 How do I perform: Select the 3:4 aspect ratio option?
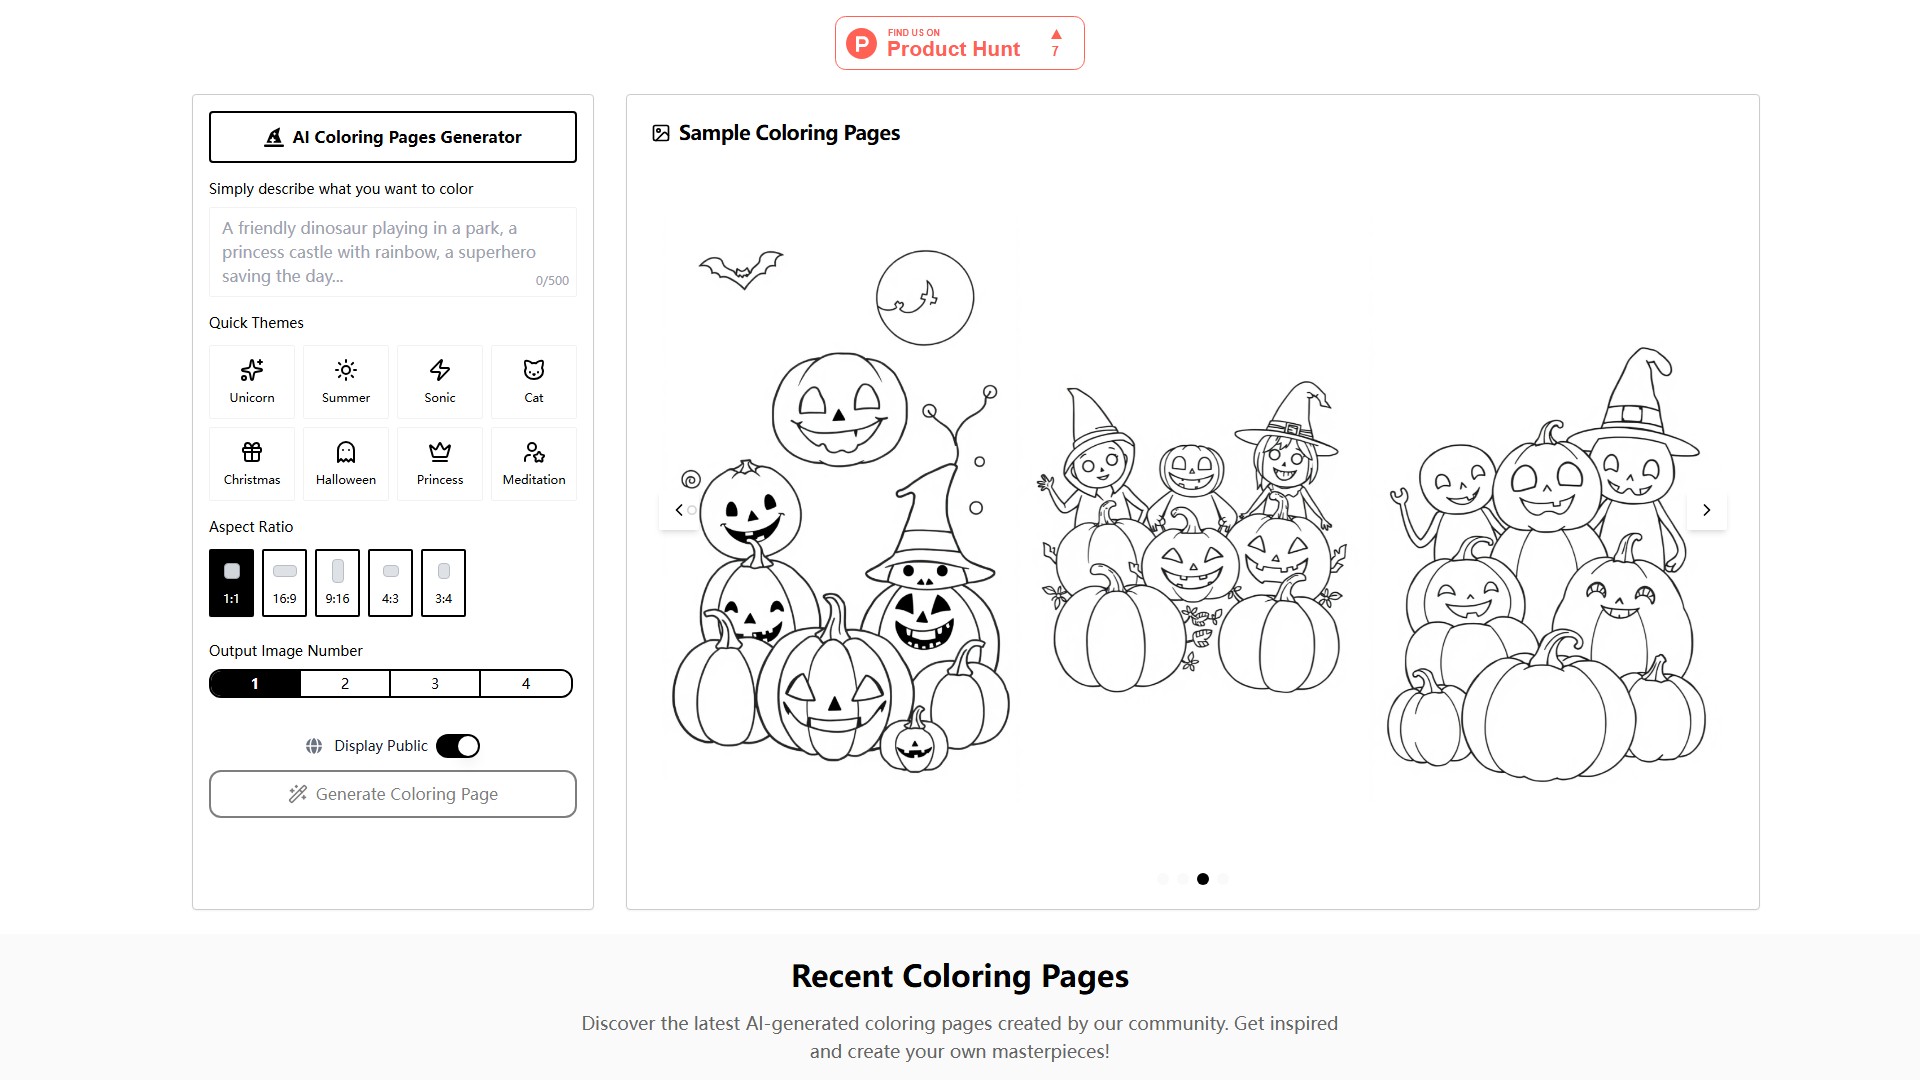click(x=443, y=582)
